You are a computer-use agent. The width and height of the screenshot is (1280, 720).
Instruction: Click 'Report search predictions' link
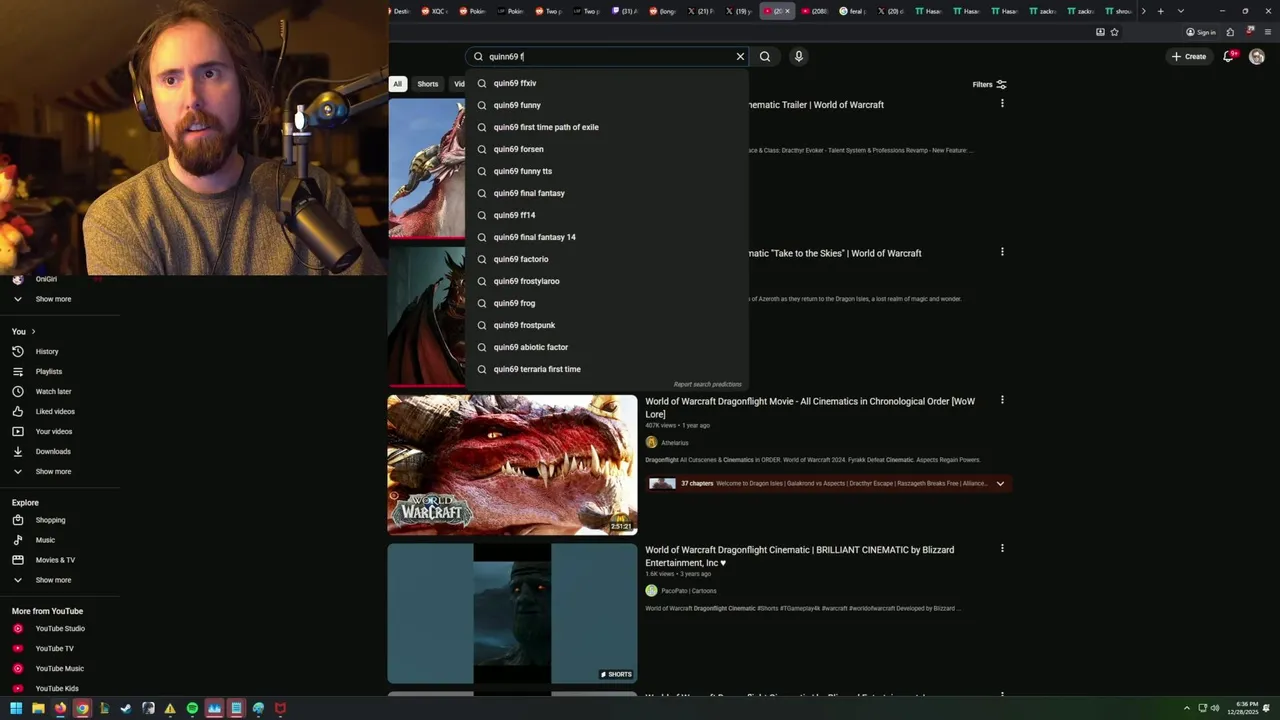point(707,384)
